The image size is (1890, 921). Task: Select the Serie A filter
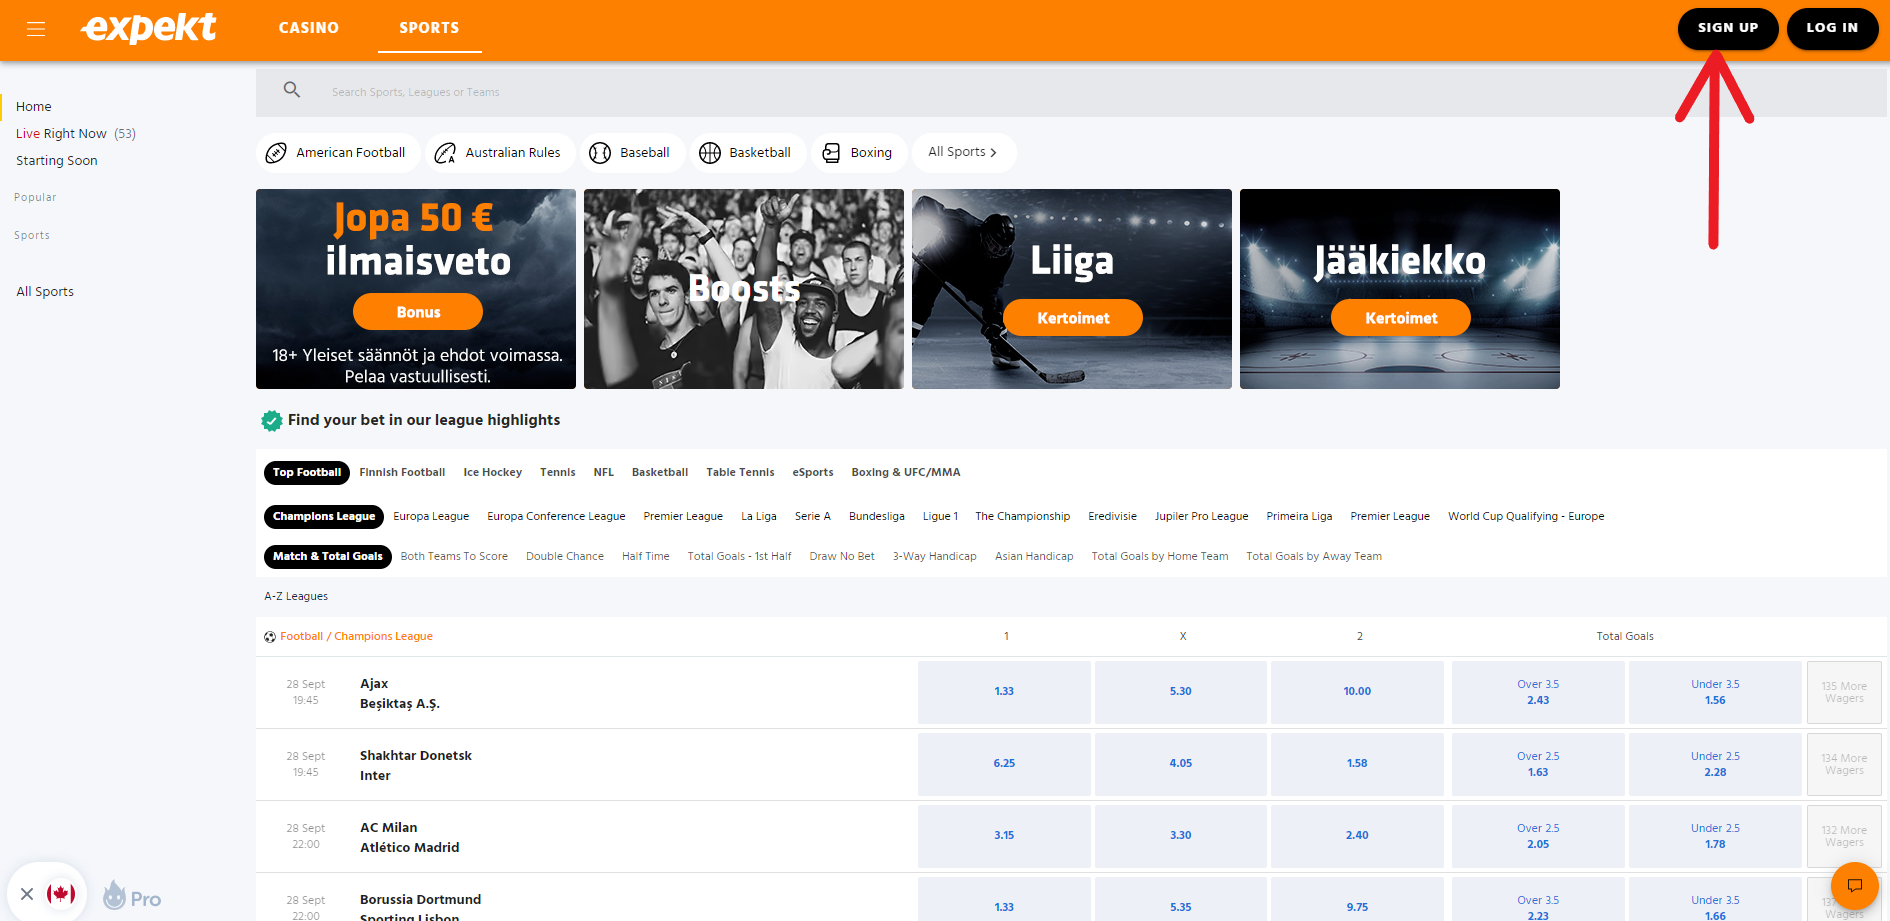pos(813,517)
